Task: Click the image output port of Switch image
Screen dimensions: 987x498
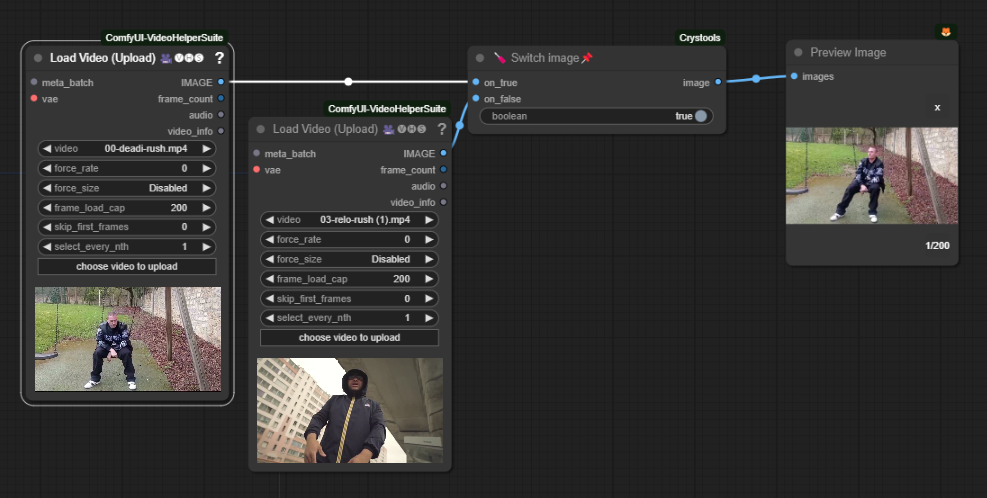Action: 718,82
